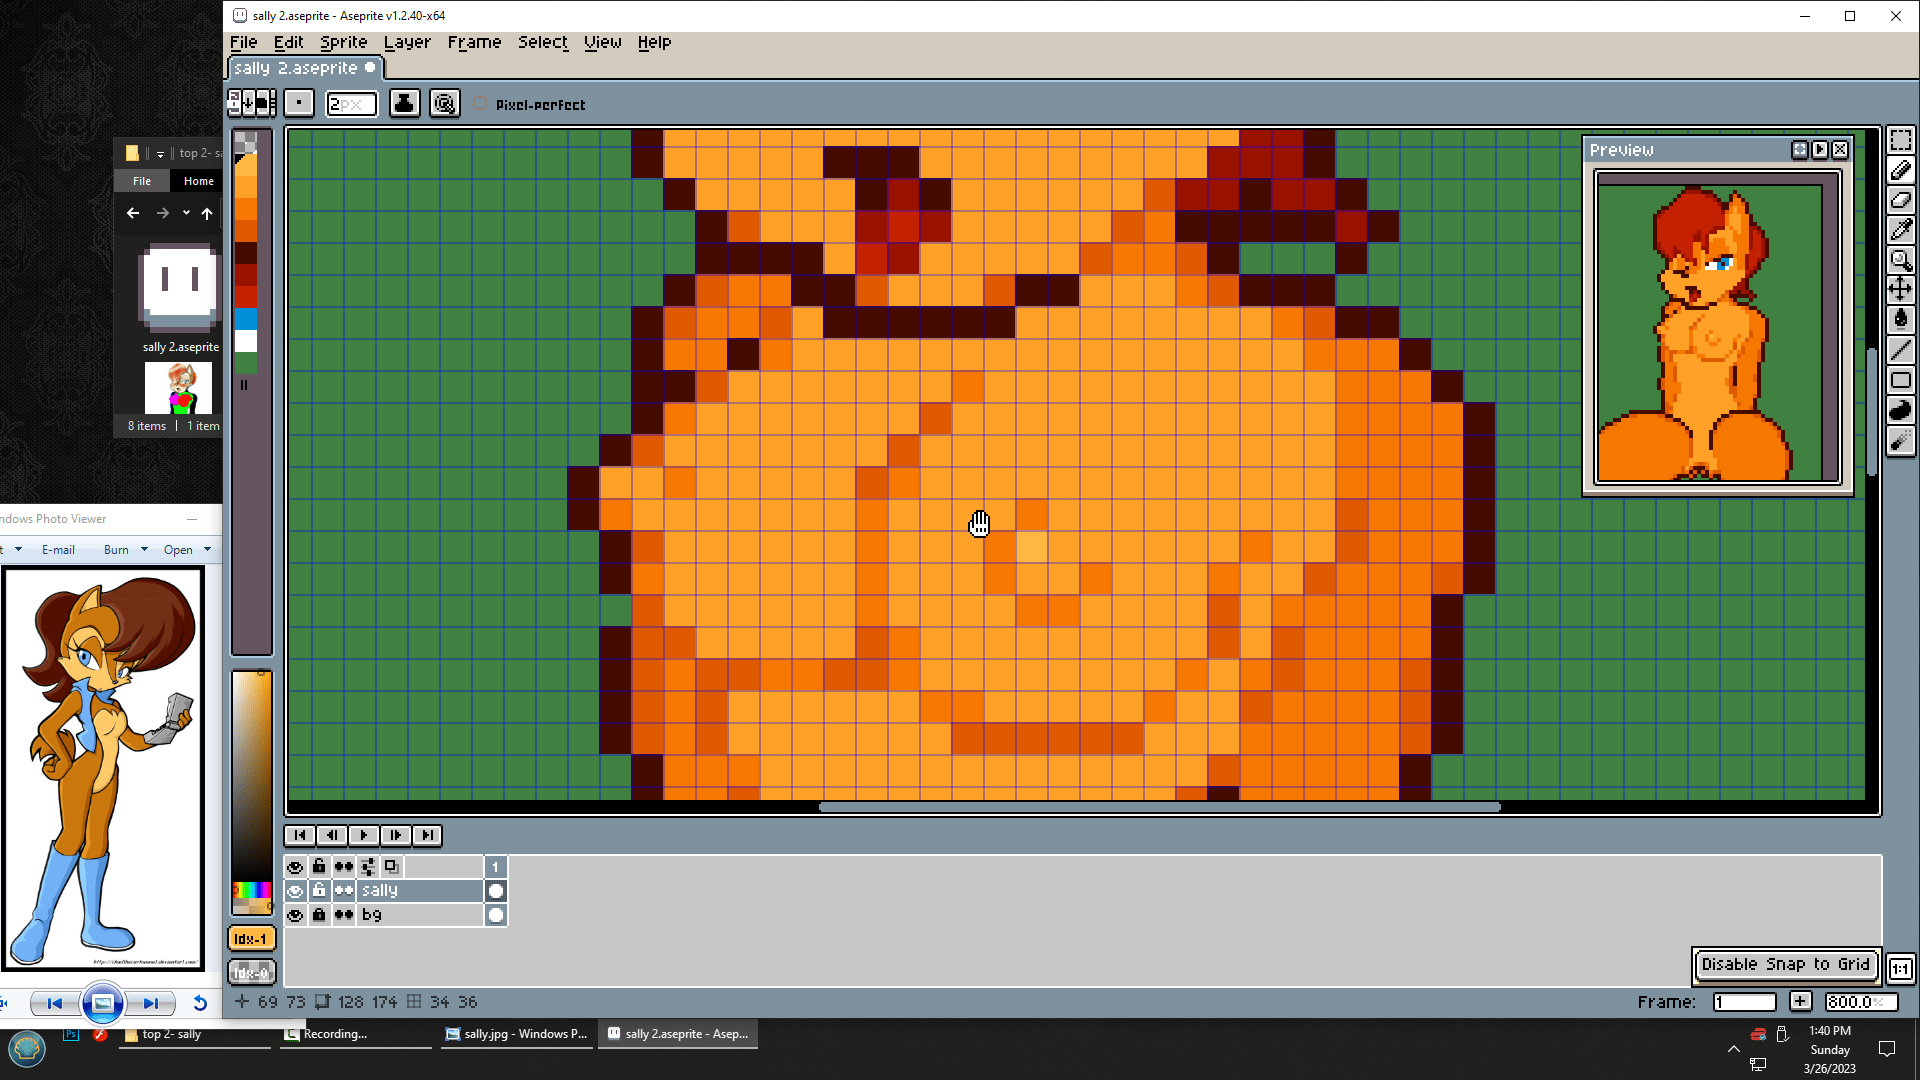Image resolution: width=1920 pixels, height=1080 pixels.
Task: Expand the Open dropdown in Photo Viewer
Action: click(207, 549)
